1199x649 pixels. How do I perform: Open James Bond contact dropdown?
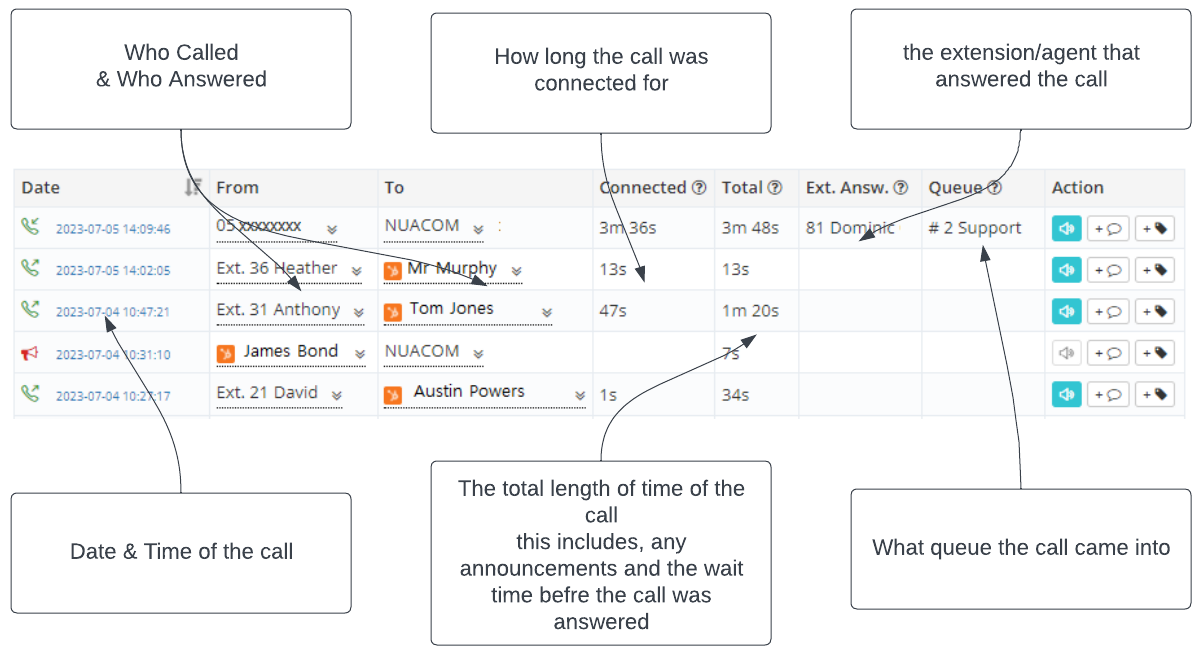pos(359,354)
